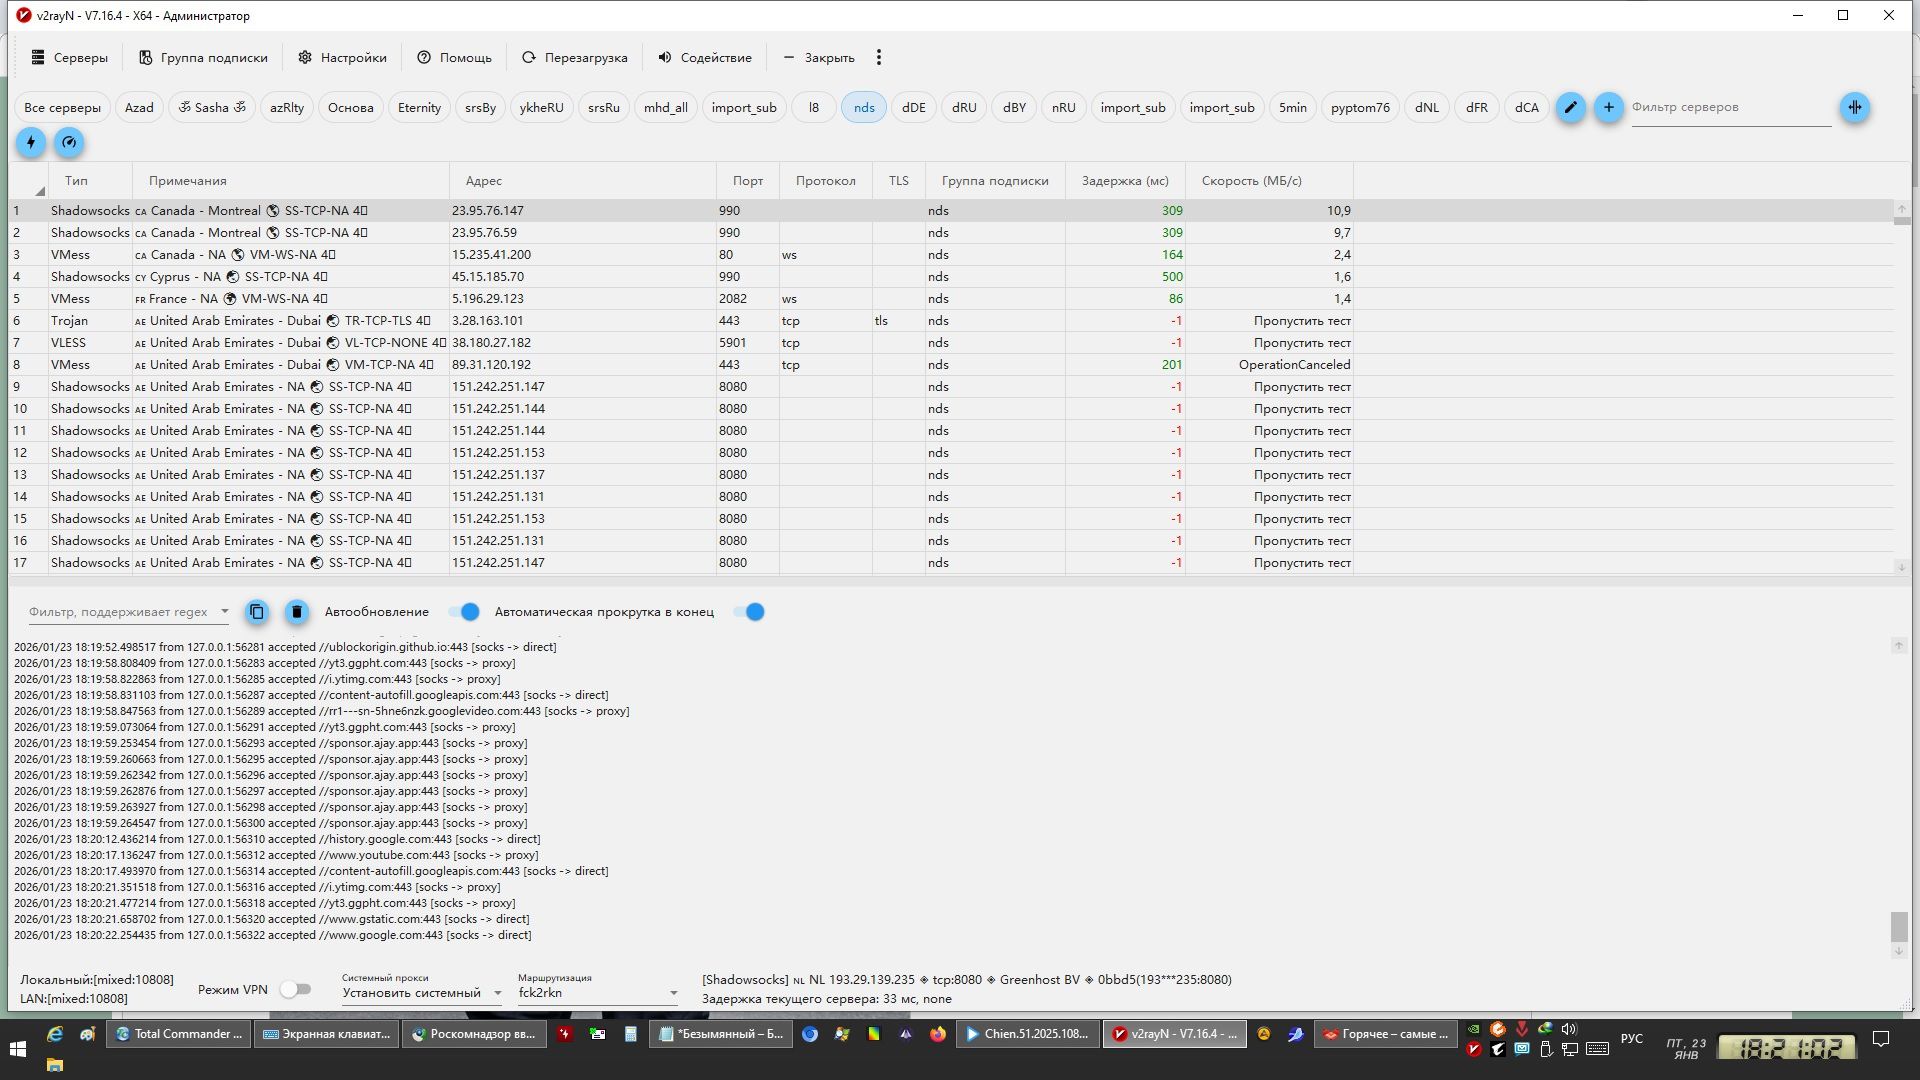This screenshot has height=1080, width=1920.
Task: Expand the log filter regex dropdown
Action: (224, 612)
